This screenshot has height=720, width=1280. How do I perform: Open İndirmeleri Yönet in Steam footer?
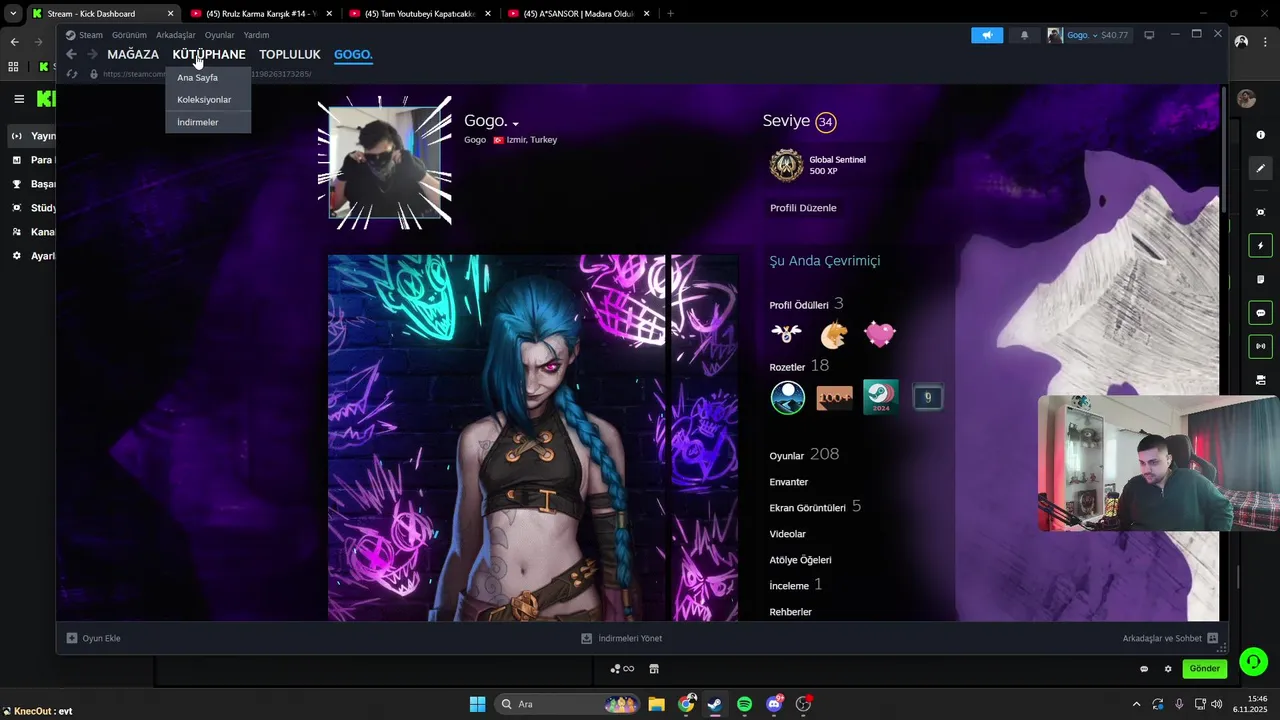coord(622,638)
